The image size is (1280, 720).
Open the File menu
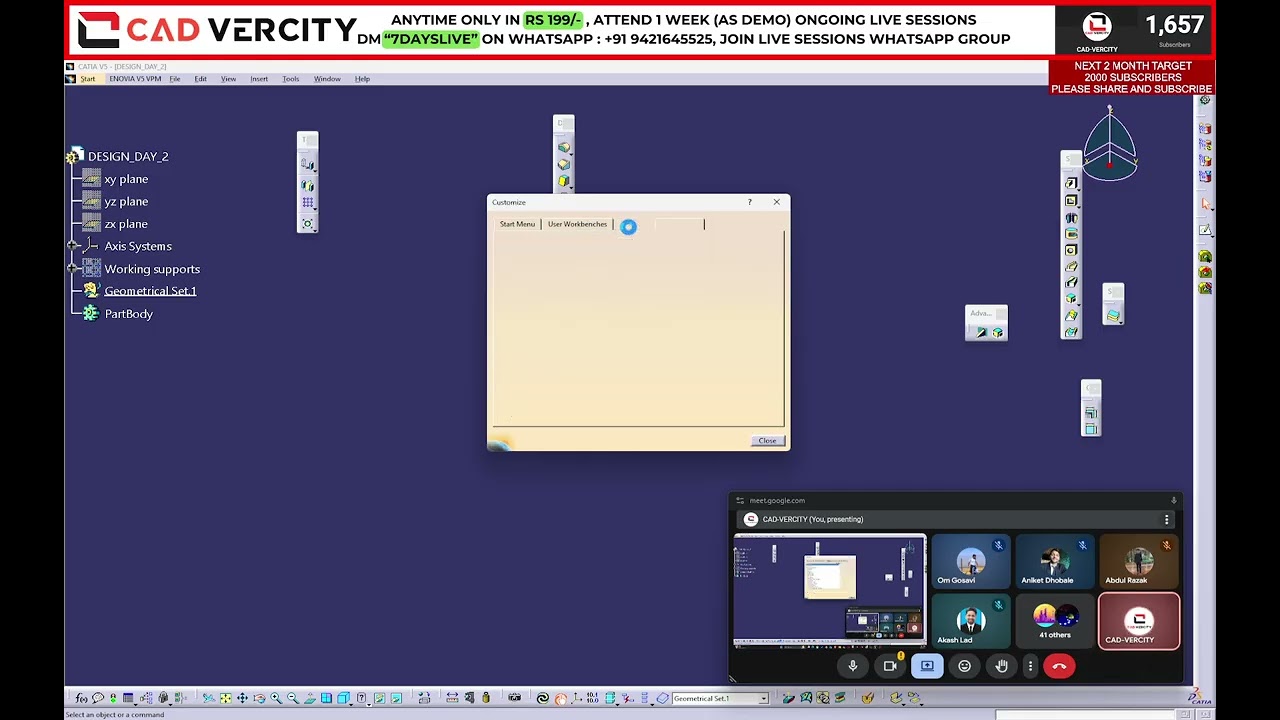(x=175, y=79)
